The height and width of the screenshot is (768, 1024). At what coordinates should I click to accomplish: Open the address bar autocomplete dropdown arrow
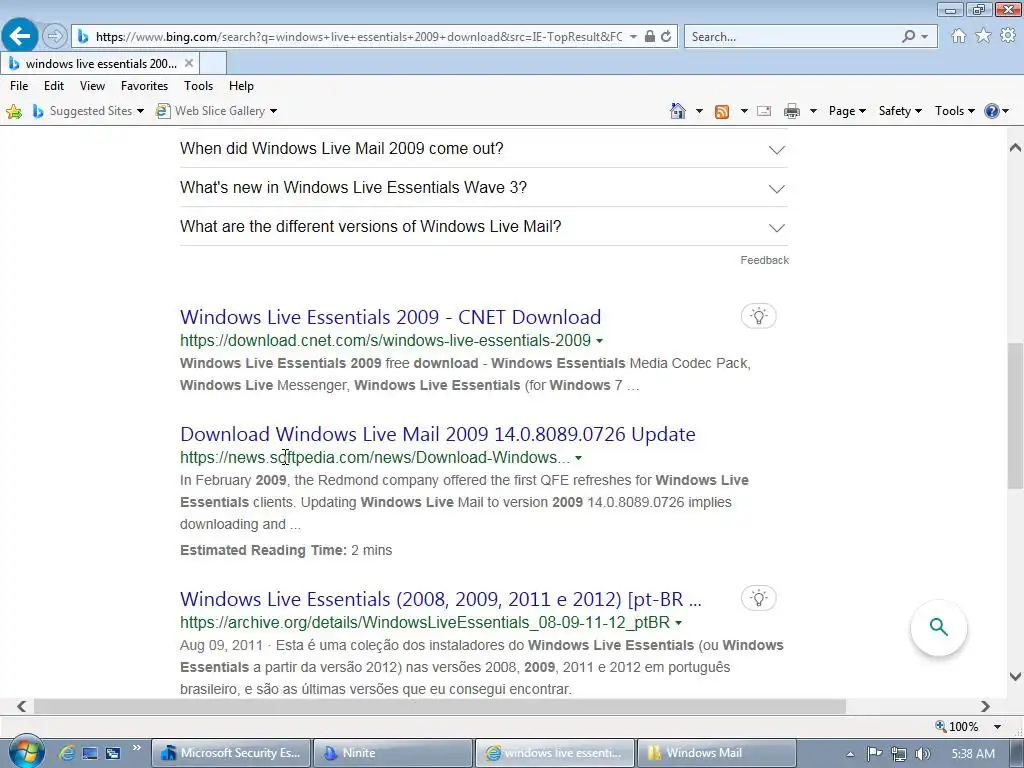pos(633,37)
